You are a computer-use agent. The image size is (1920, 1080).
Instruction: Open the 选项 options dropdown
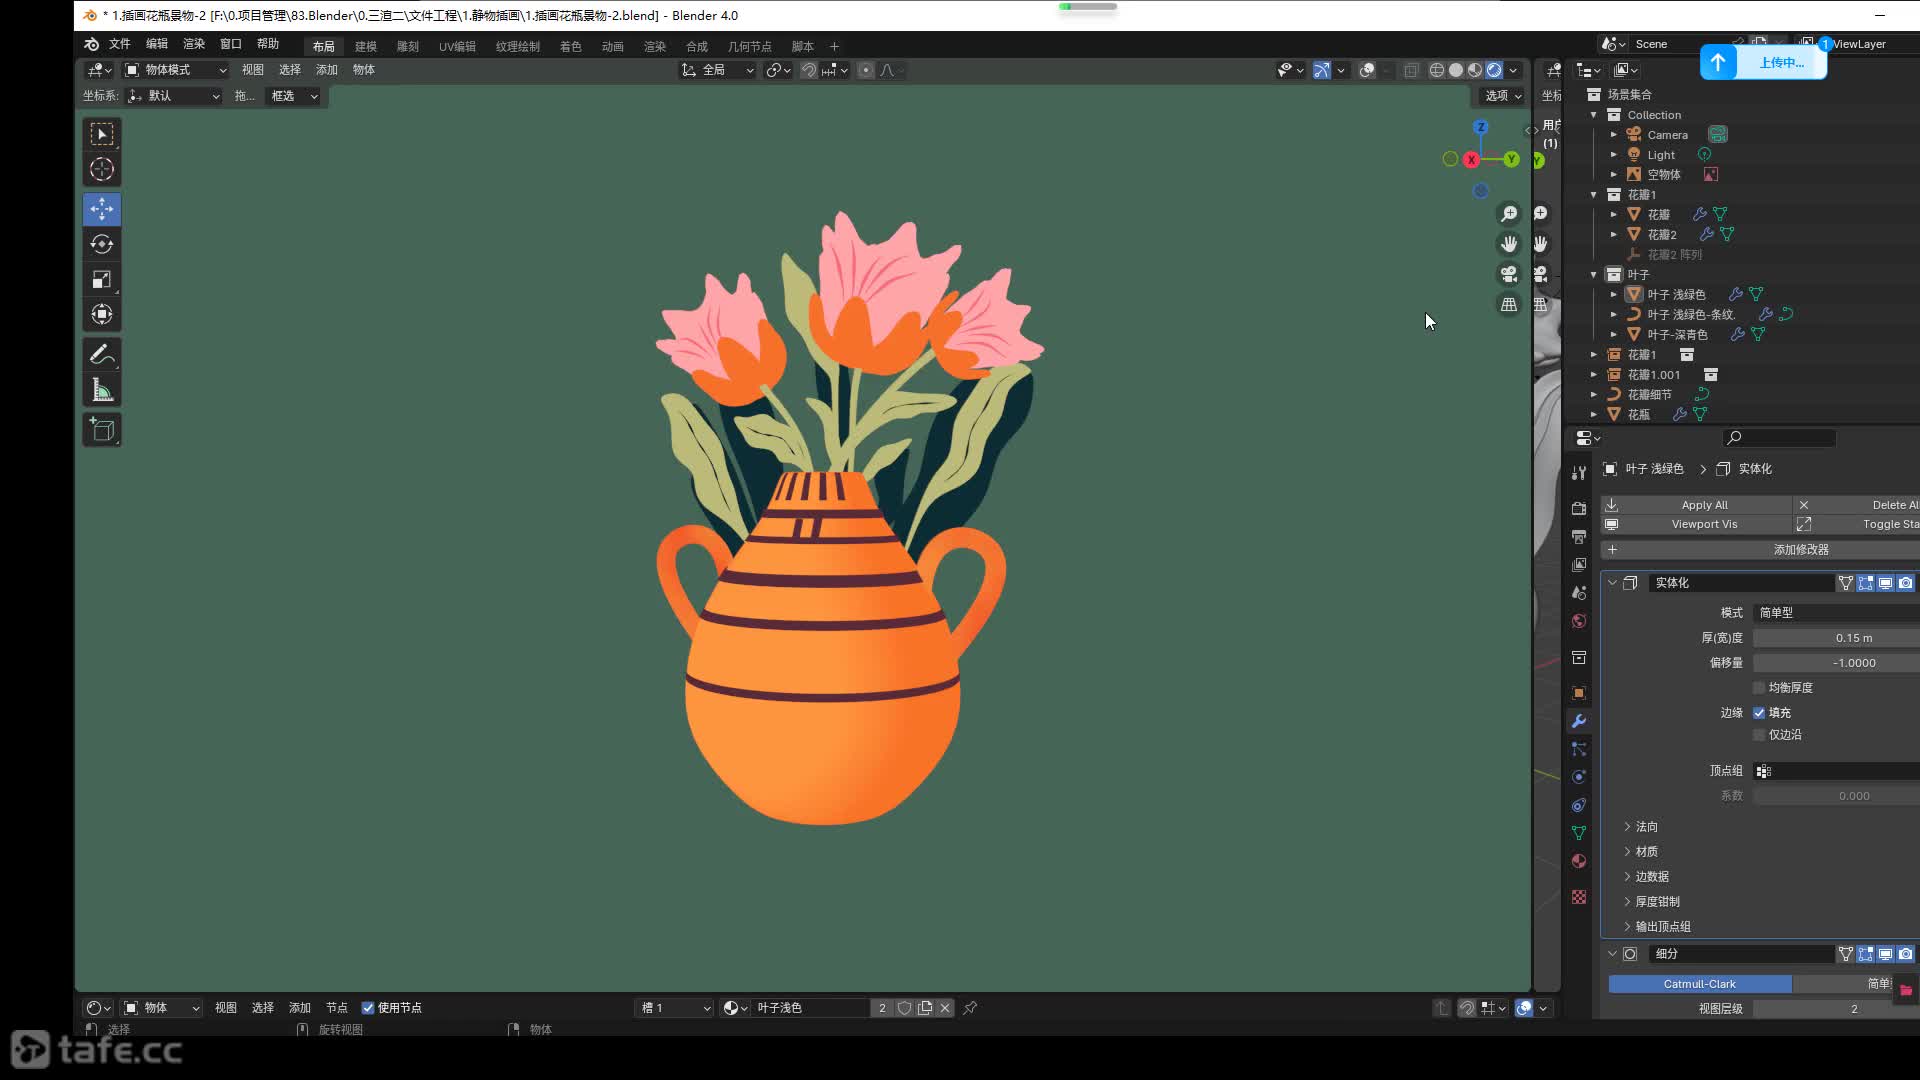pos(1502,96)
